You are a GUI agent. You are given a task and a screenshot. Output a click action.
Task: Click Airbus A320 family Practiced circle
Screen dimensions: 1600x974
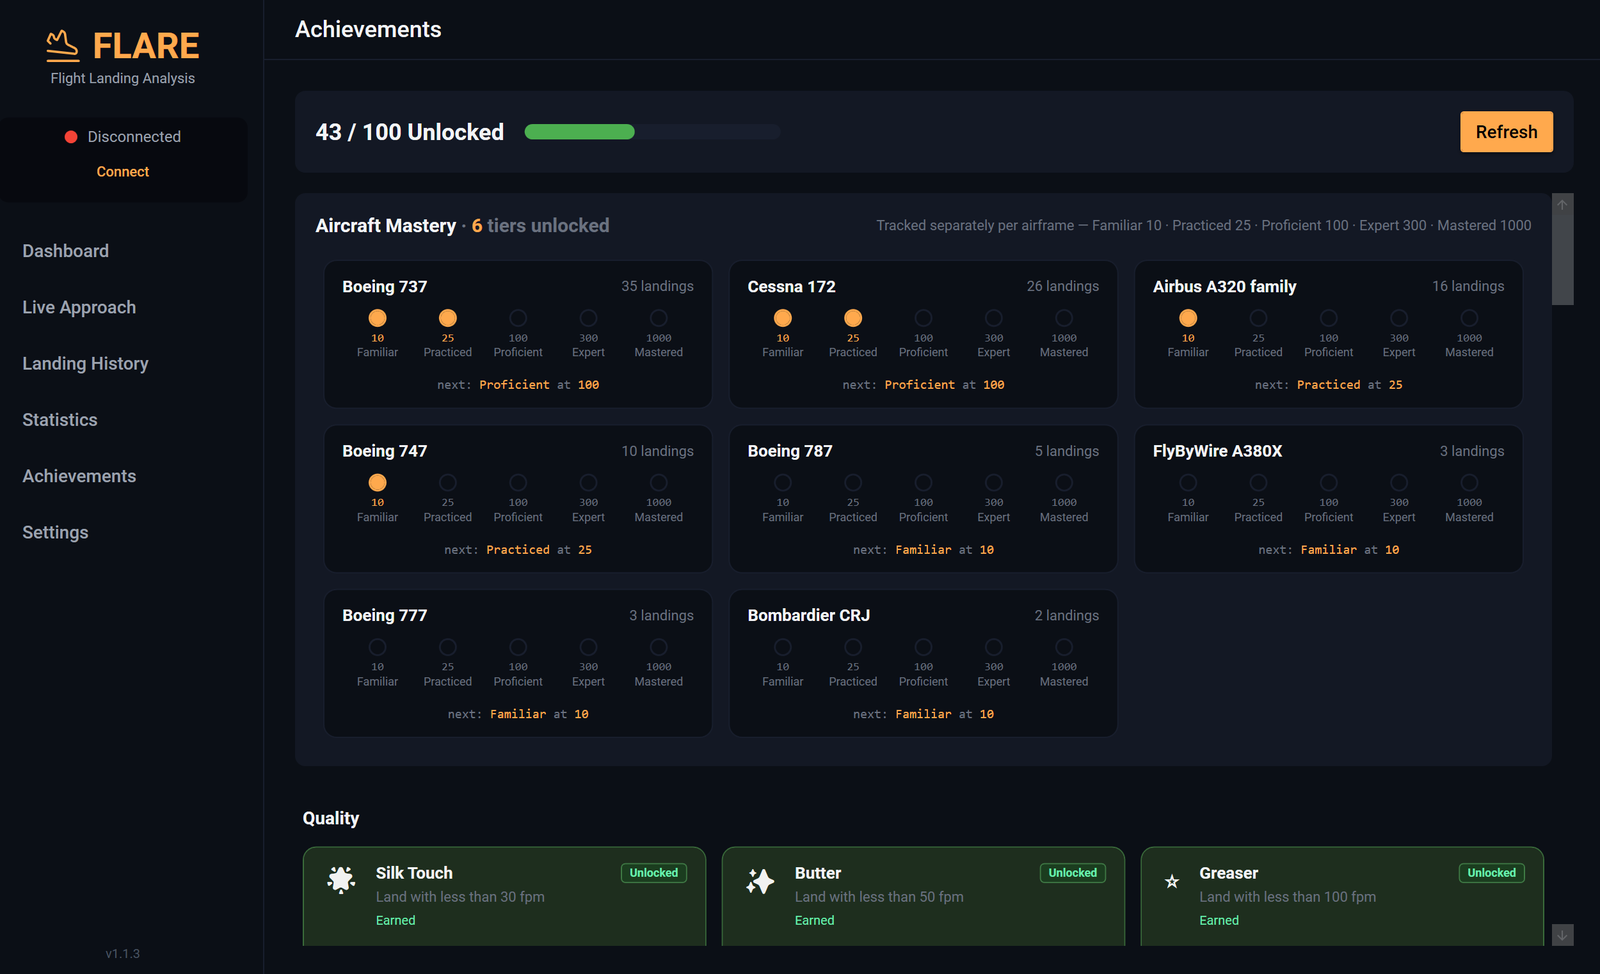[1258, 318]
